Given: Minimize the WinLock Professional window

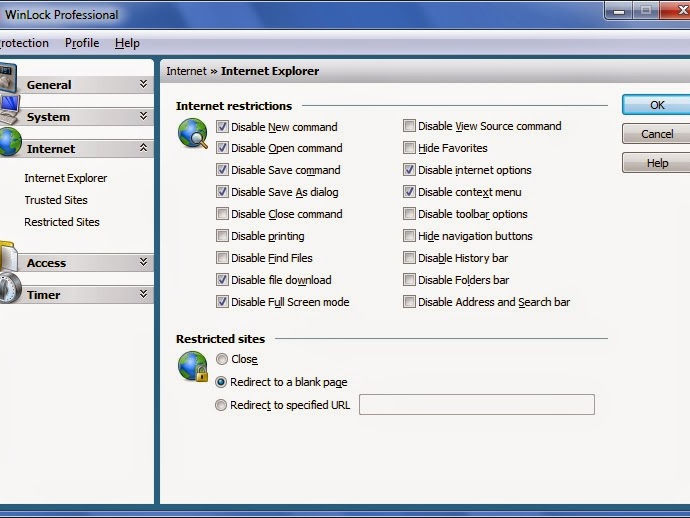Looking at the screenshot, I should tap(619, 11).
